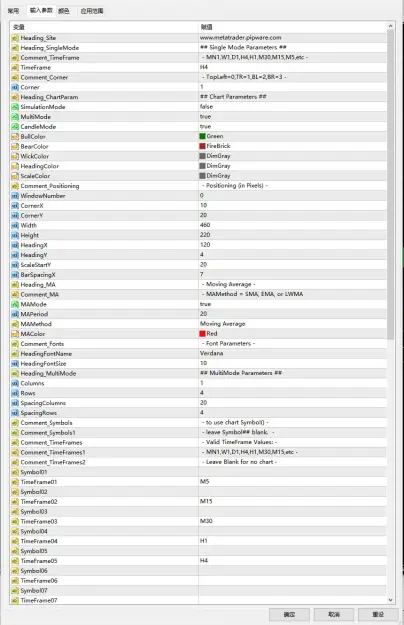Select the TimeFrame01 value M5
The height and width of the screenshot is (625, 404).
point(204,482)
